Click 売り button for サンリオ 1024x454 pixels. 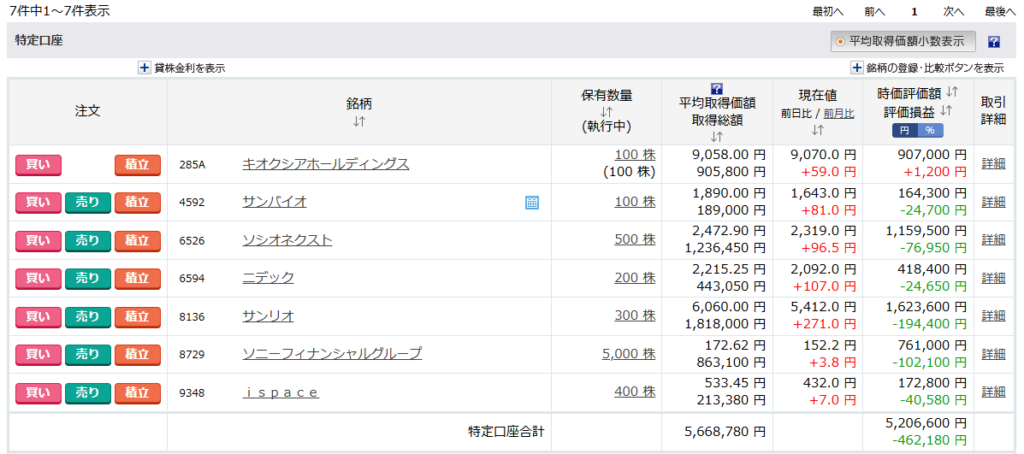88,316
